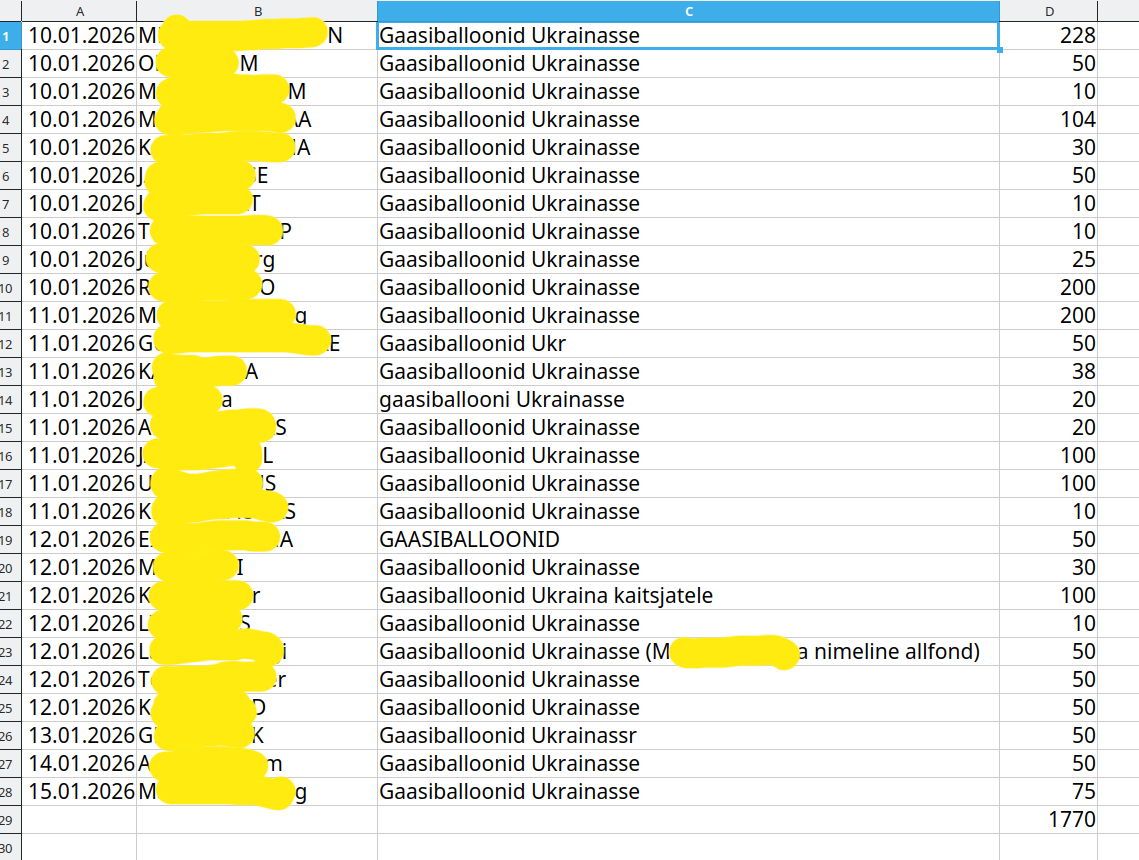This screenshot has width=1139, height=860.
Task: Select cell containing amount 228
Action: [1048, 36]
